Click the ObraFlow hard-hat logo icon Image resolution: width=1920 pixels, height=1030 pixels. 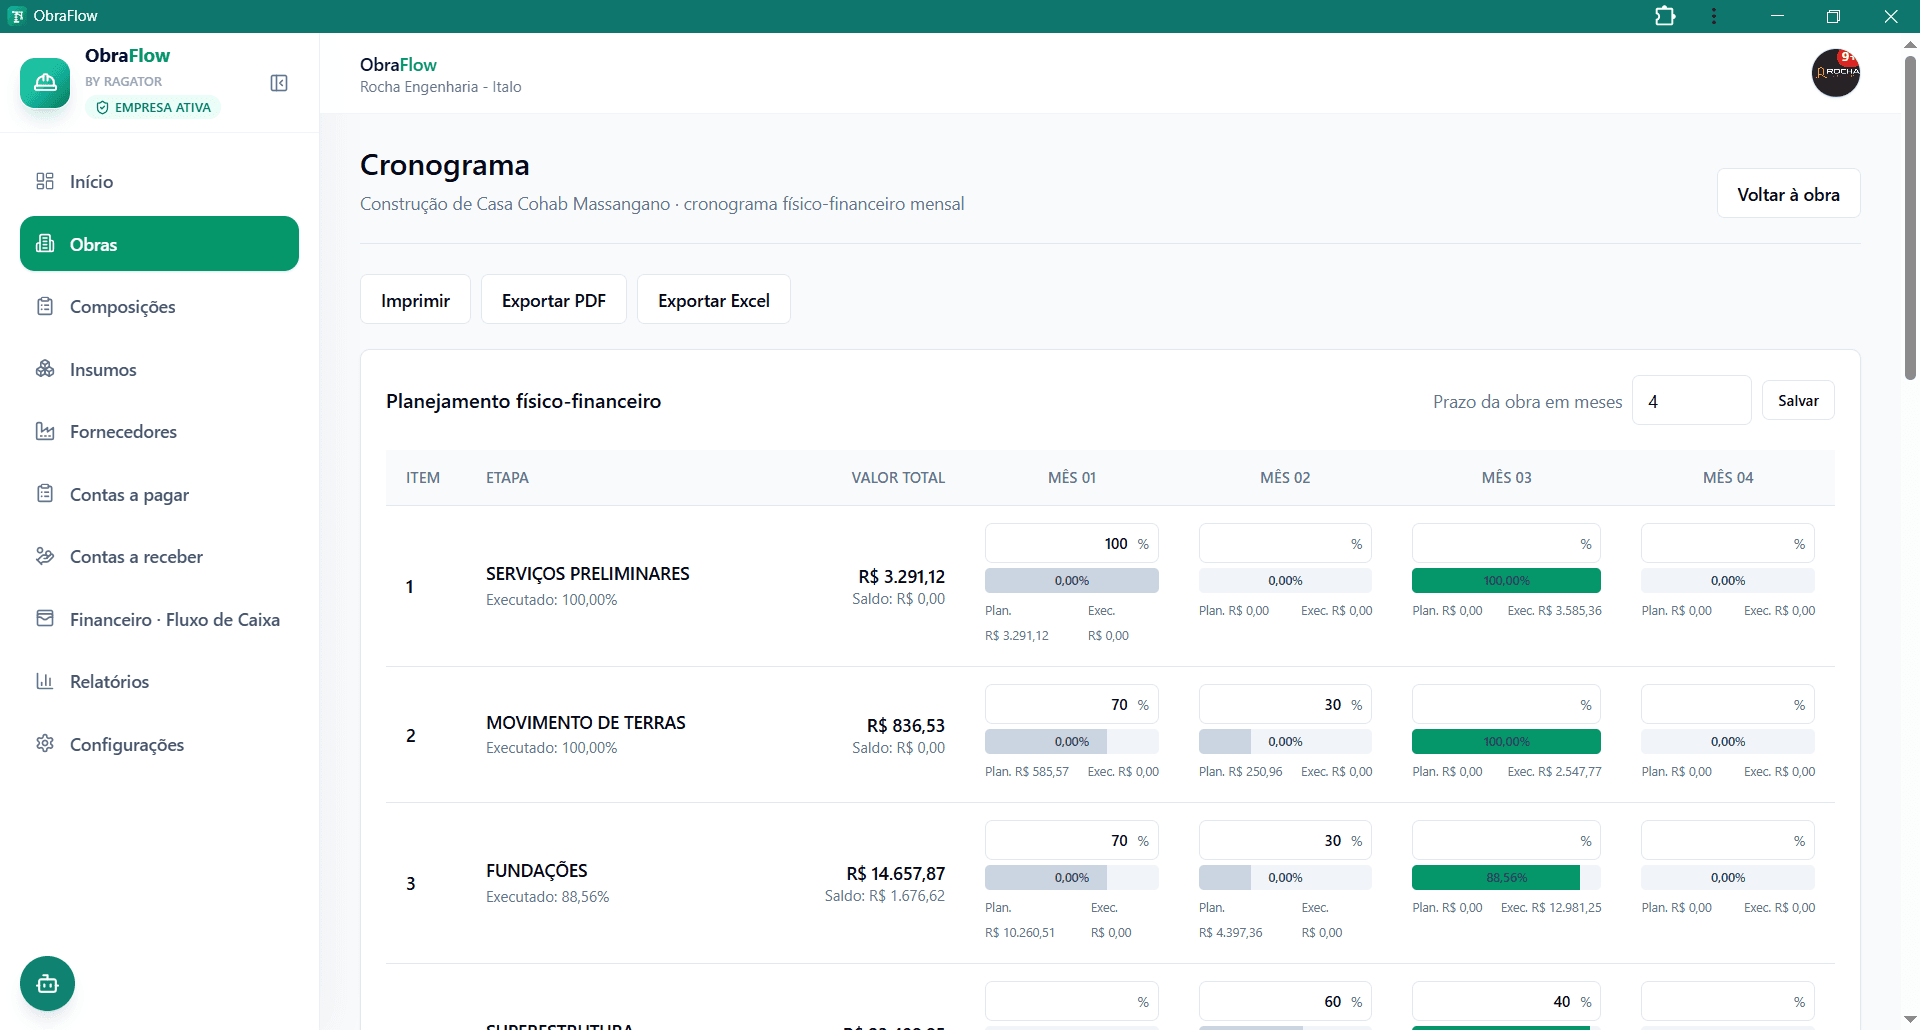pyautogui.click(x=45, y=83)
